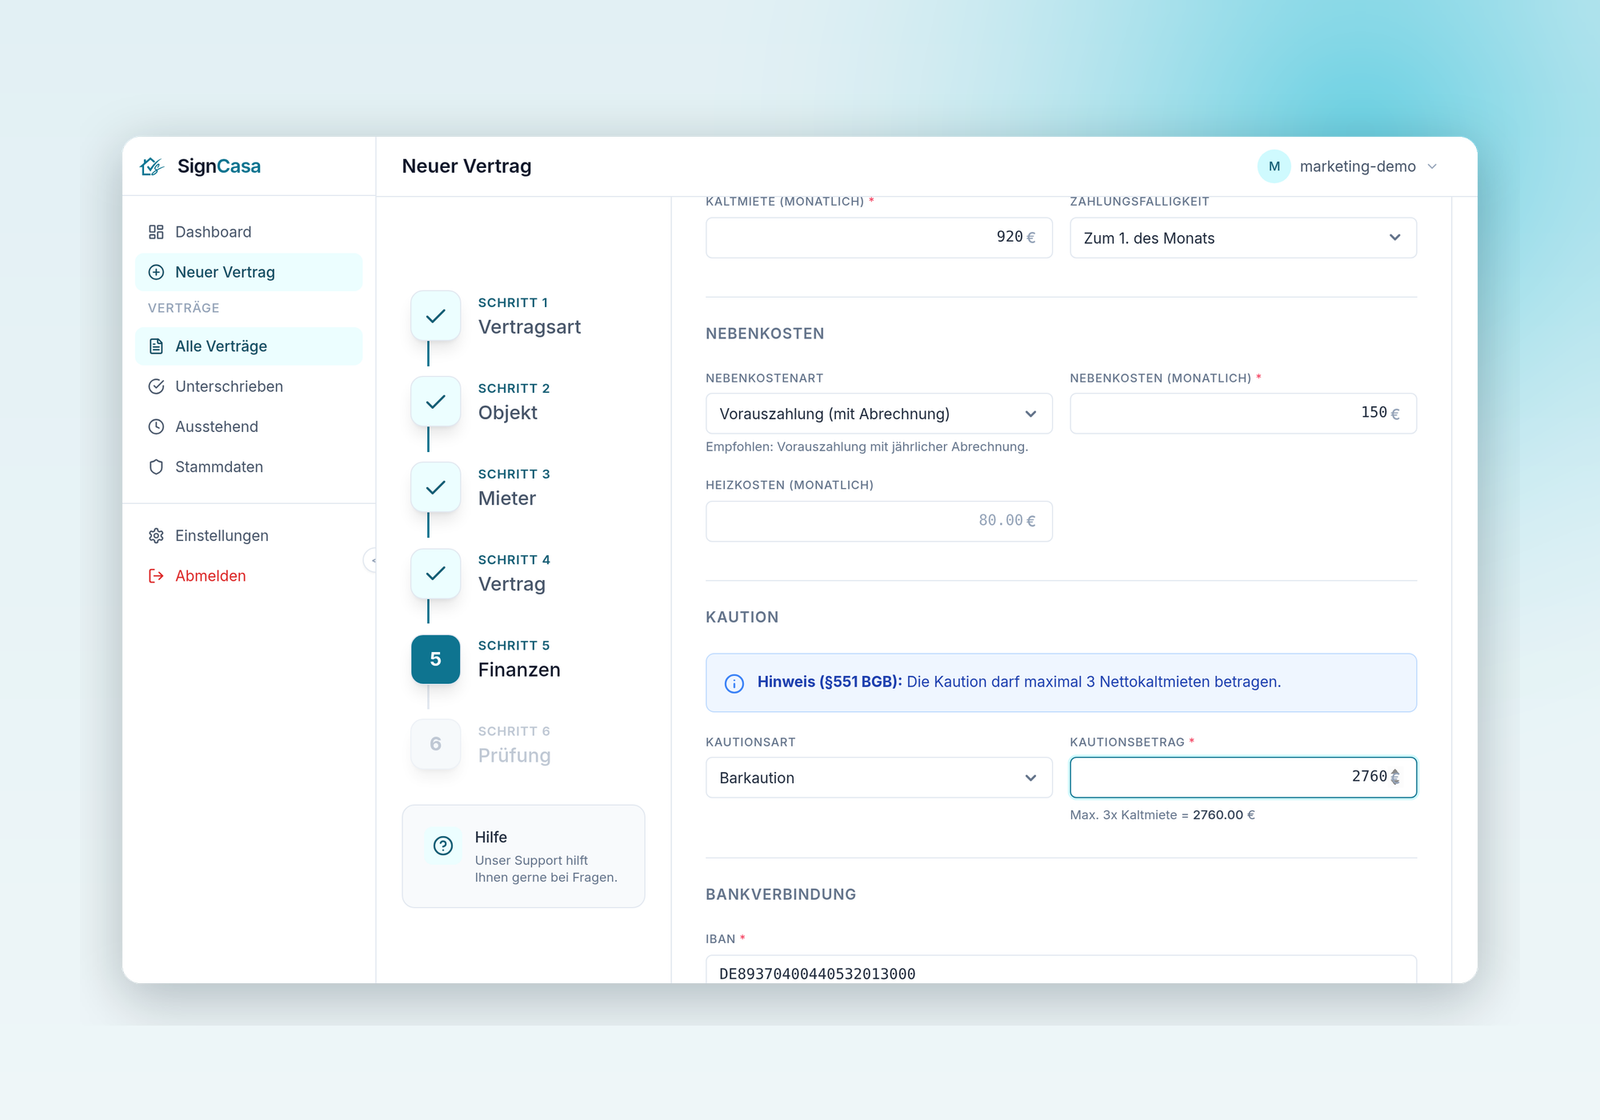Click the Neuer Vertrag plus-circle icon

pyautogui.click(x=156, y=272)
